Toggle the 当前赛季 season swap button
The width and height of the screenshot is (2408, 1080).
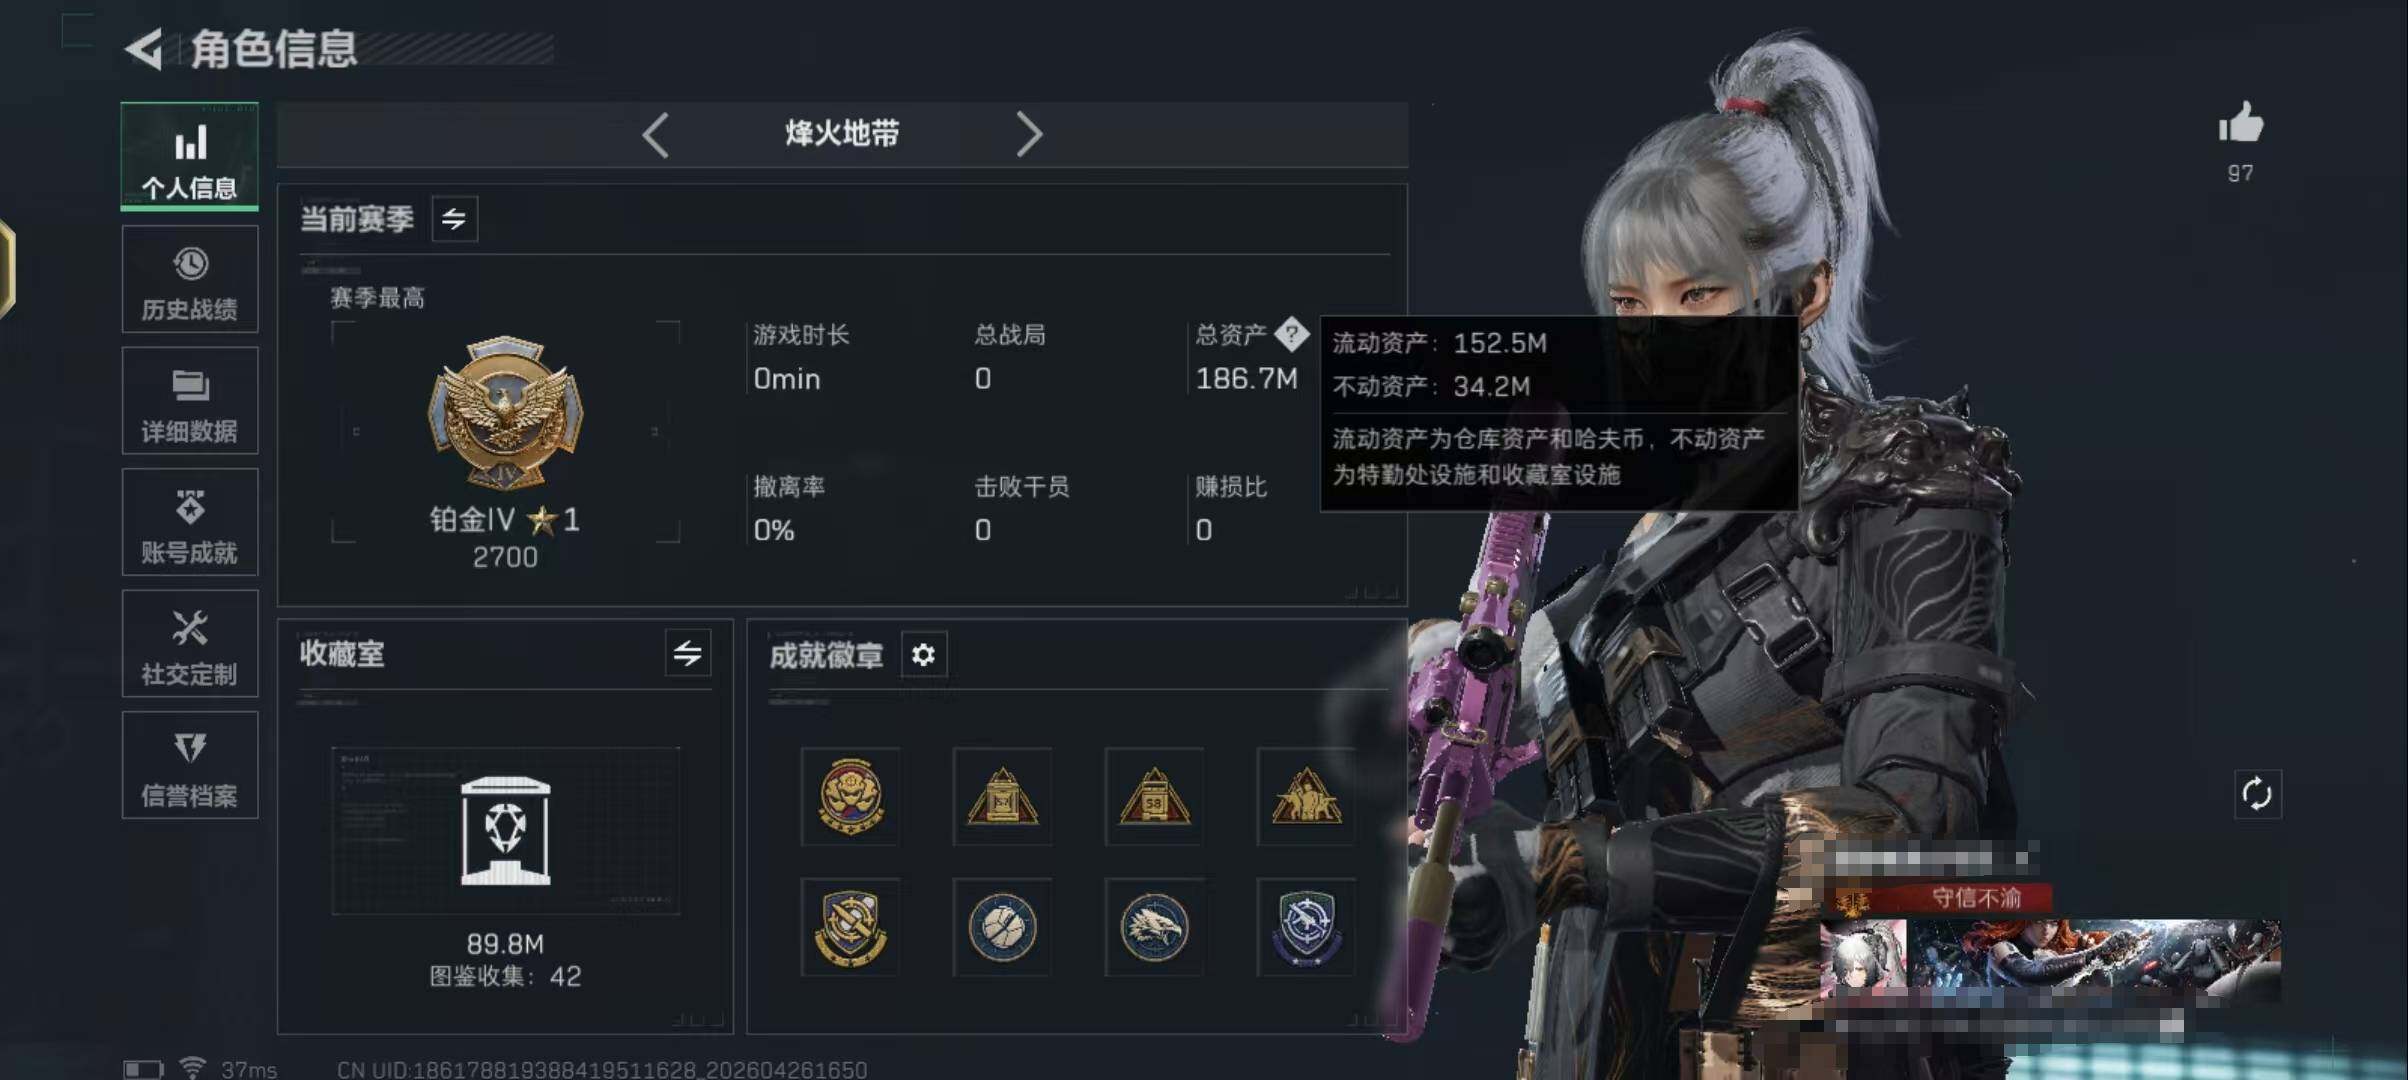(x=454, y=219)
